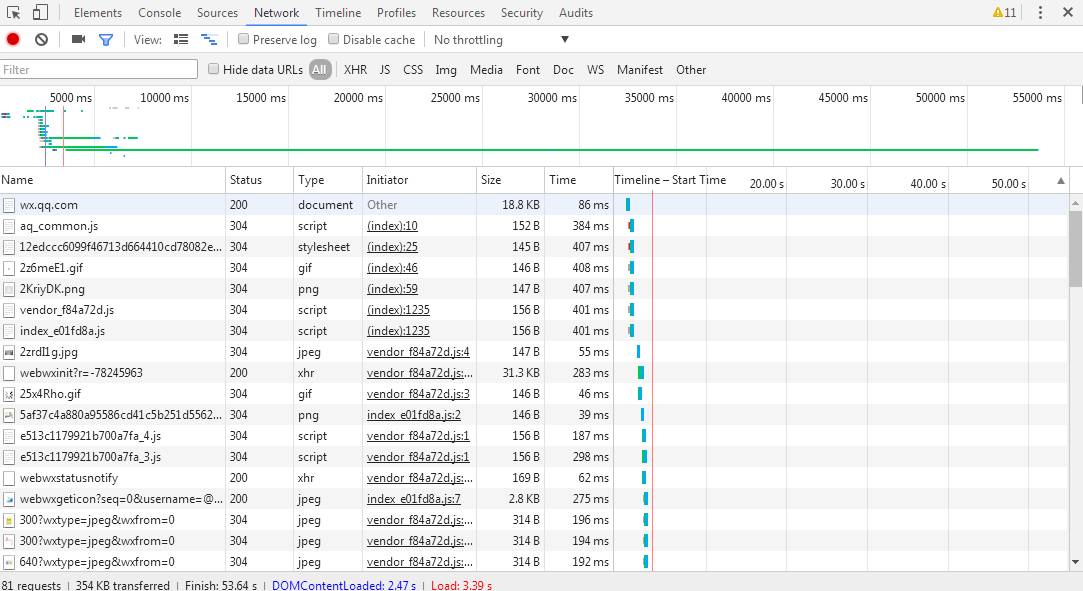The width and height of the screenshot is (1083, 591).
Task: Tick the Hide data URLs checkbox
Action: click(213, 70)
